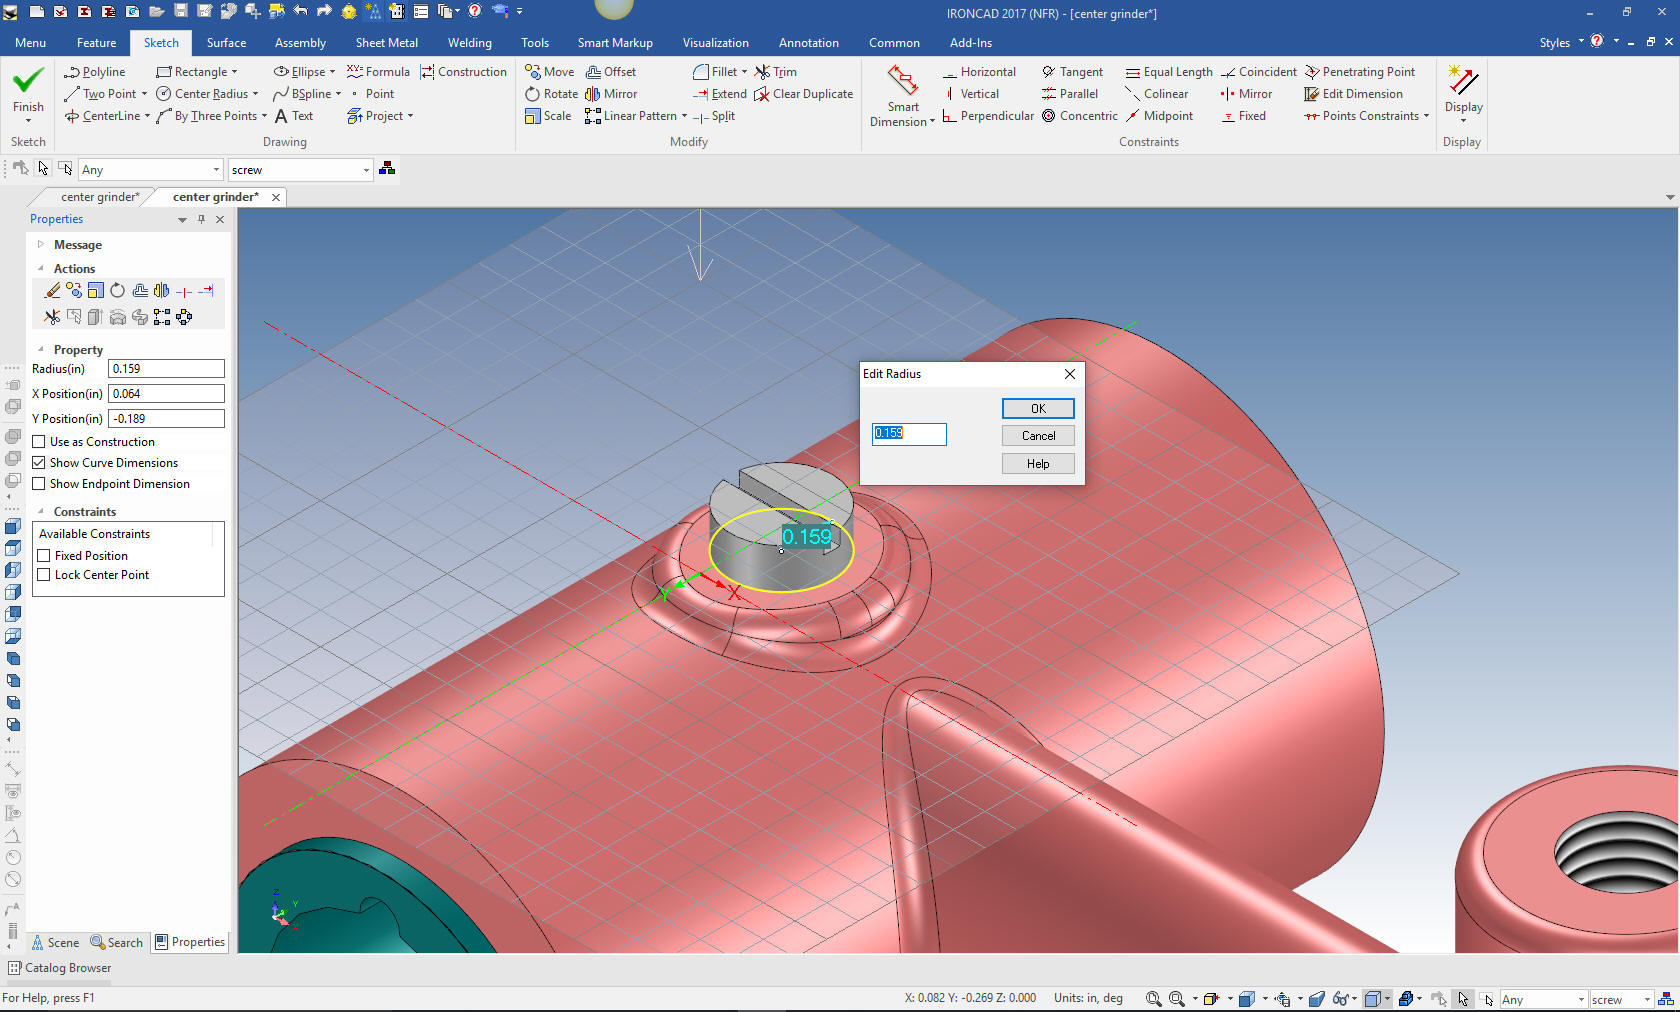This screenshot has height=1012, width=1680.
Task: Switch to first center grinder document tab
Action: click(99, 197)
